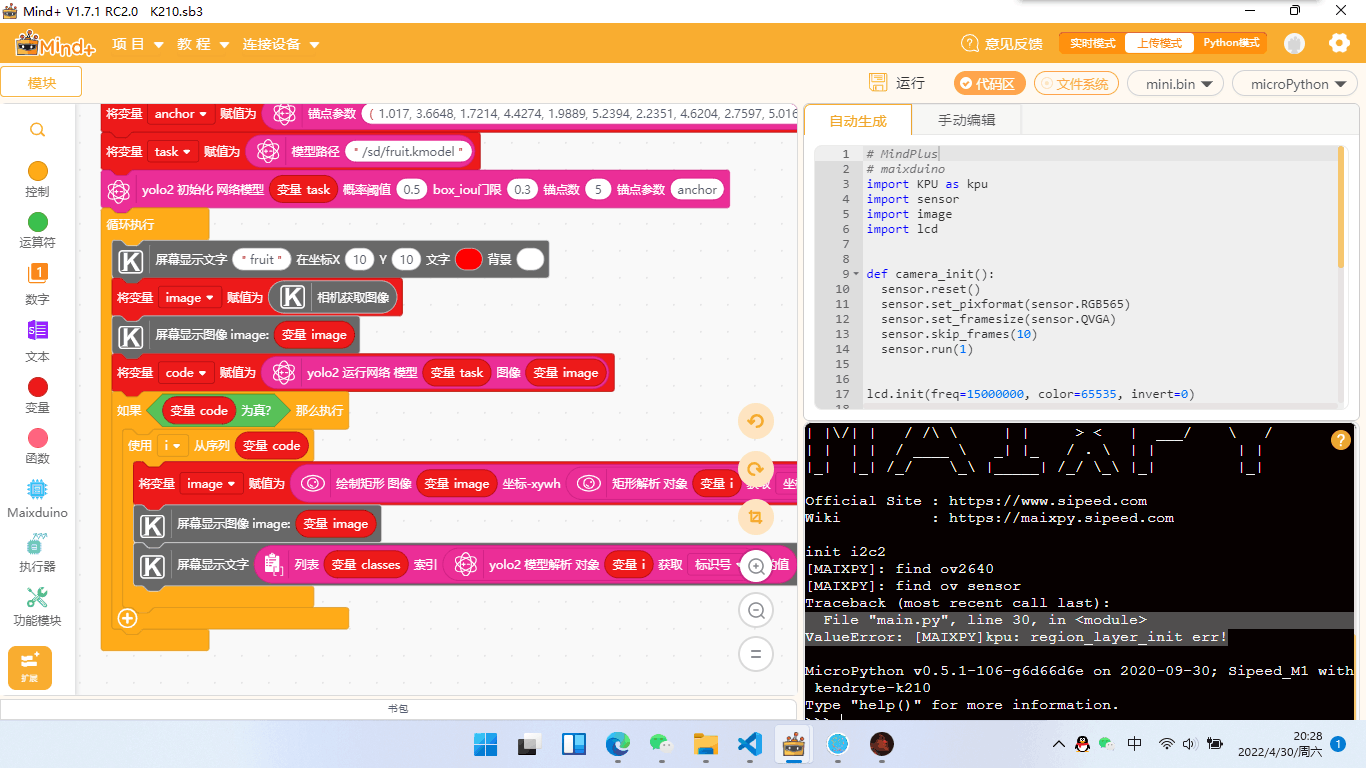Image resolution: width=1366 pixels, height=768 pixels.
Task: Switch to Python模式 mode
Action: coord(1231,43)
